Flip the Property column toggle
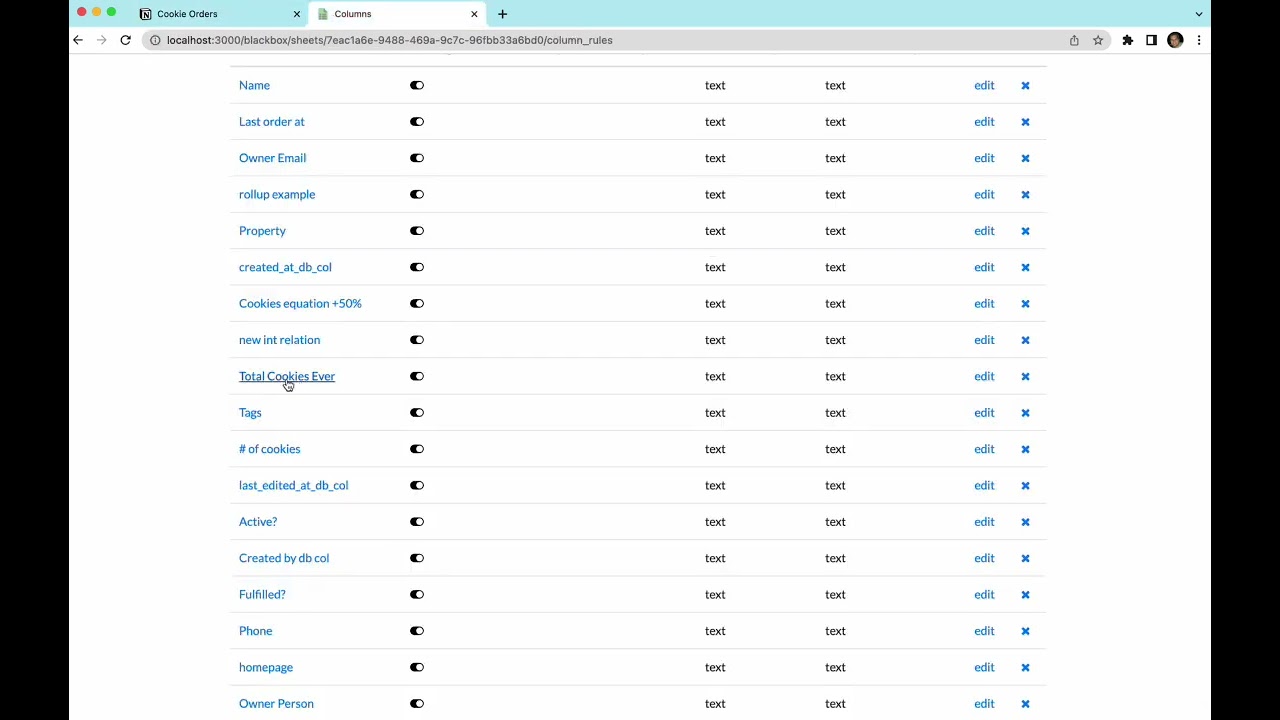 (x=417, y=231)
